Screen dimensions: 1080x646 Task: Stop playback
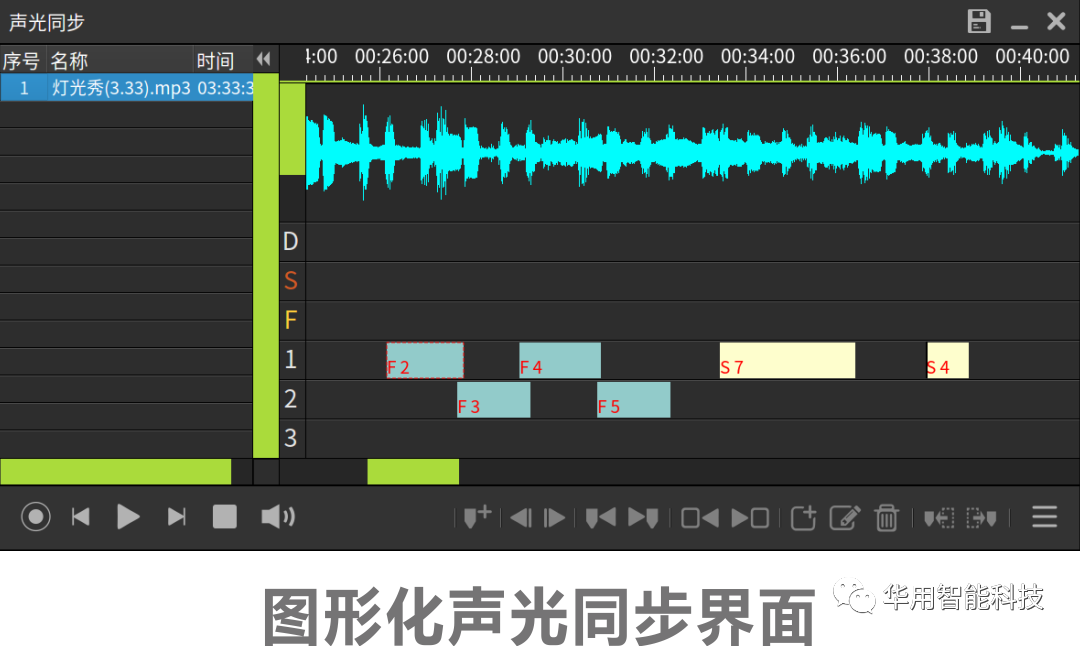pyautogui.click(x=225, y=517)
